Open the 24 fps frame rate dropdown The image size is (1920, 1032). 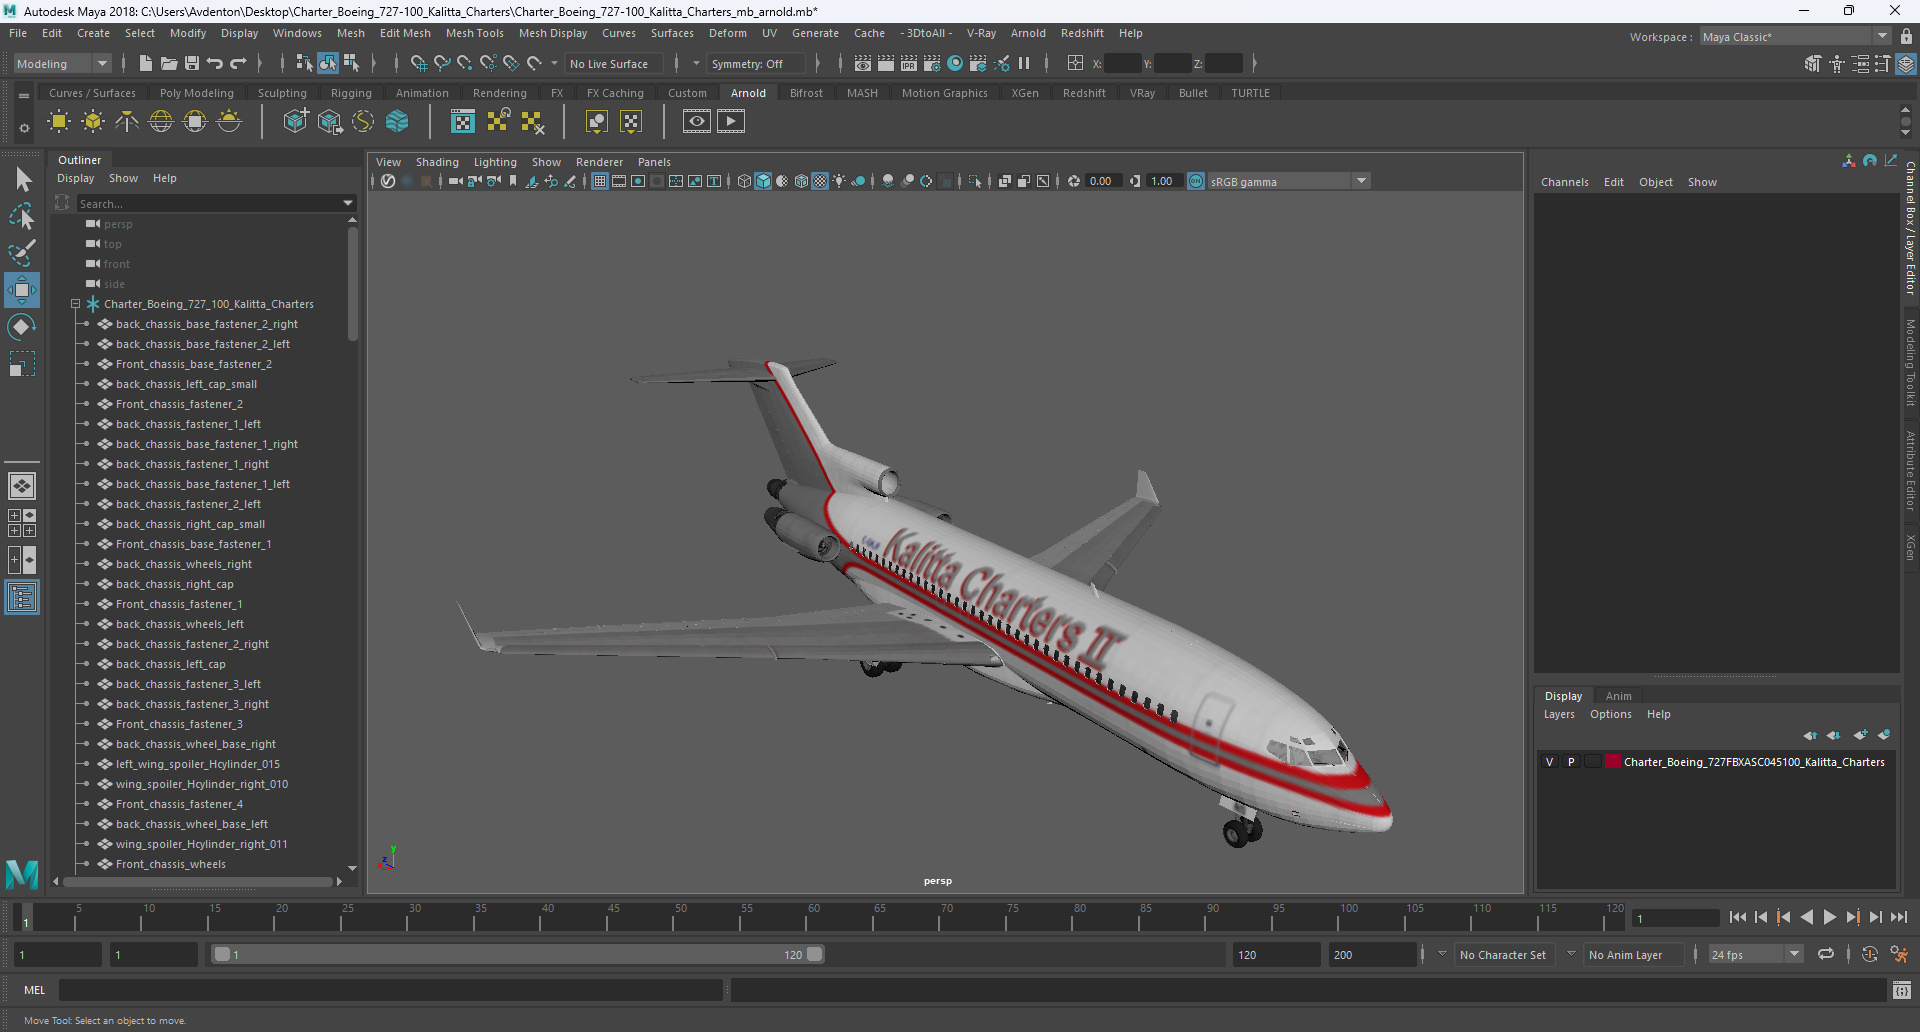(x=1756, y=955)
